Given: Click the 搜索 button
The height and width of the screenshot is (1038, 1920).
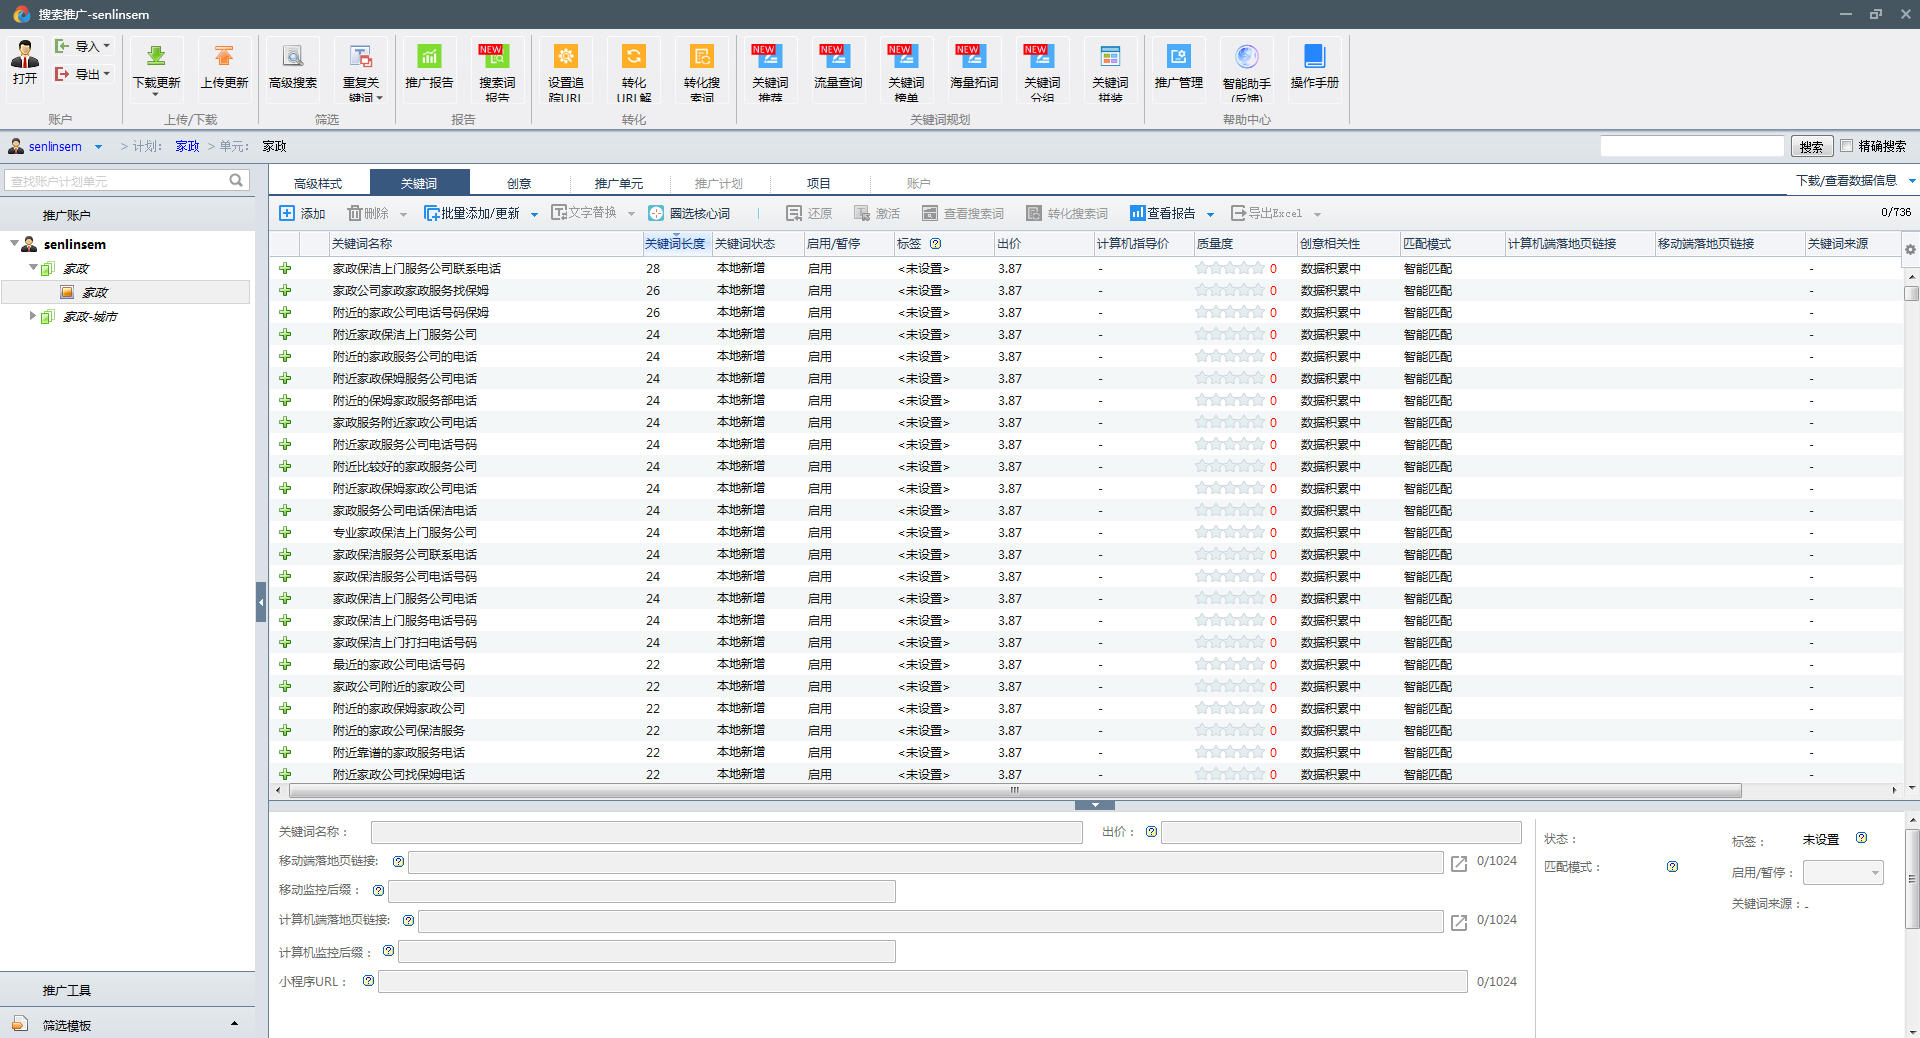Looking at the screenshot, I should 1811,147.
